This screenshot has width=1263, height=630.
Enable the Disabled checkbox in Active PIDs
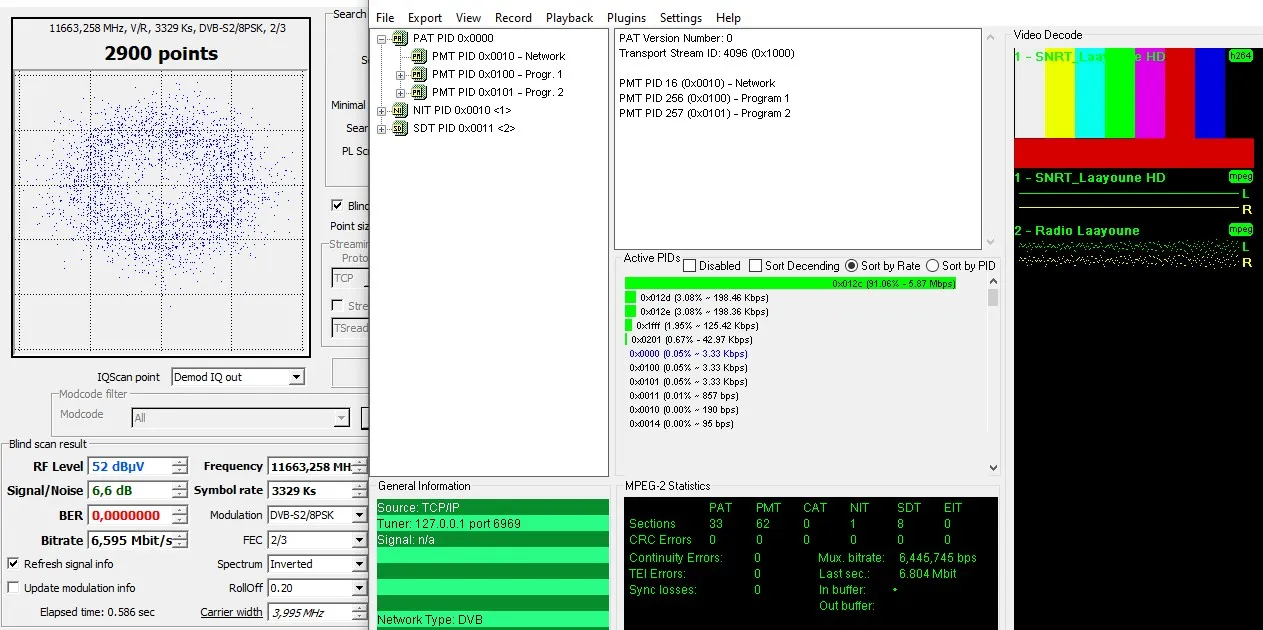pyautogui.click(x=690, y=266)
